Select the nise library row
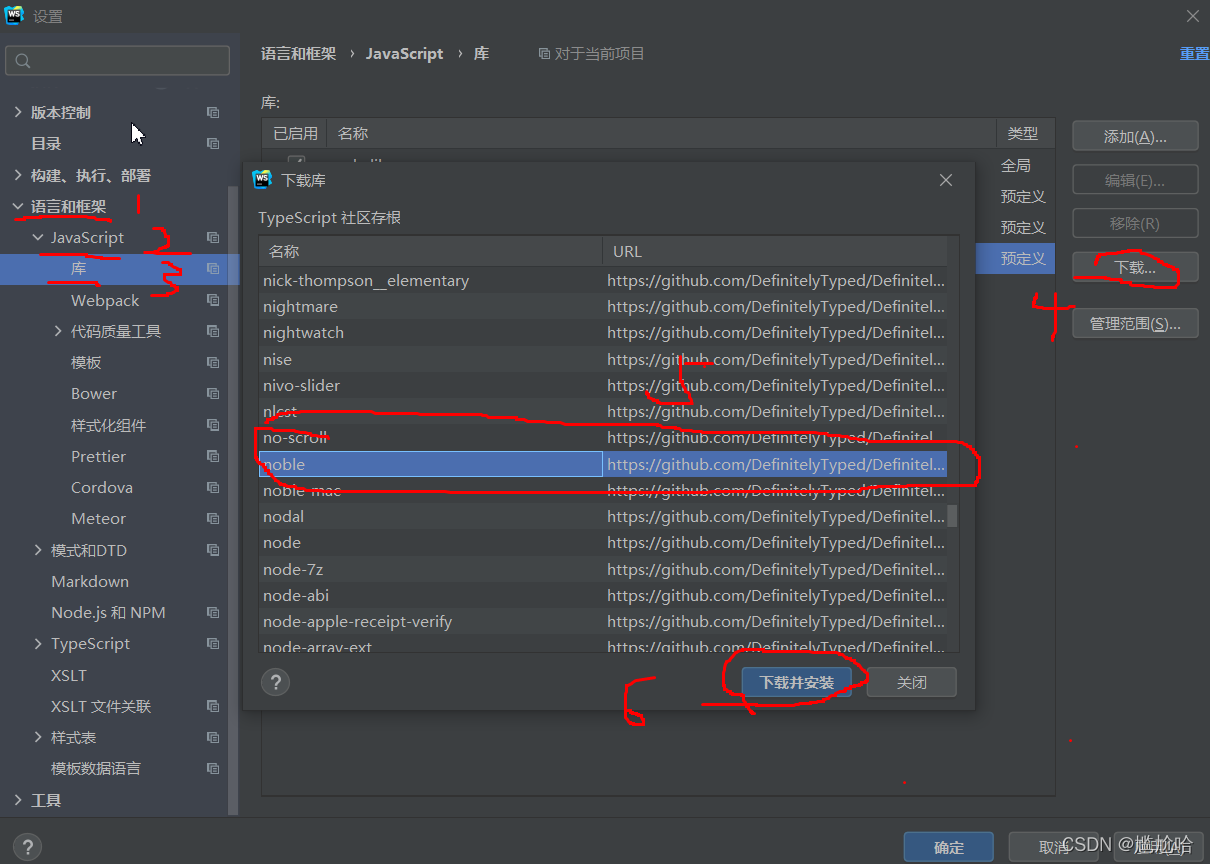Screen dimensions: 1210x864 click(603, 359)
